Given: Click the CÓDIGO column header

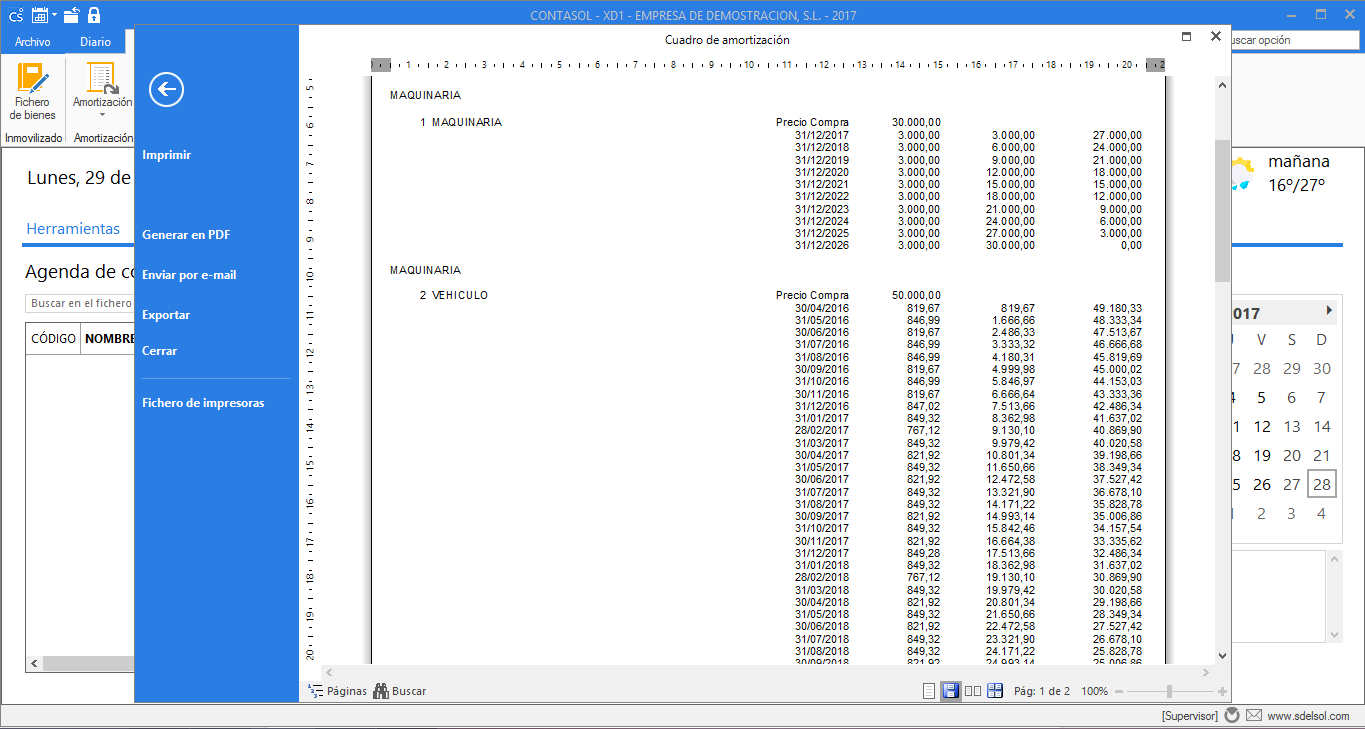Looking at the screenshot, I should [53, 339].
